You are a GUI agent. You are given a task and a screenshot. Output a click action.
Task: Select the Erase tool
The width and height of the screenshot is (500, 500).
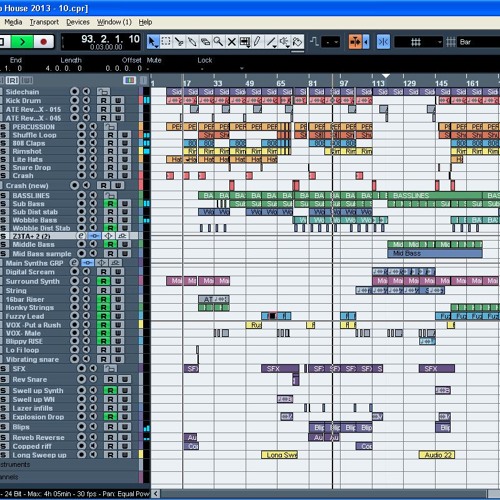click(x=205, y=42)
